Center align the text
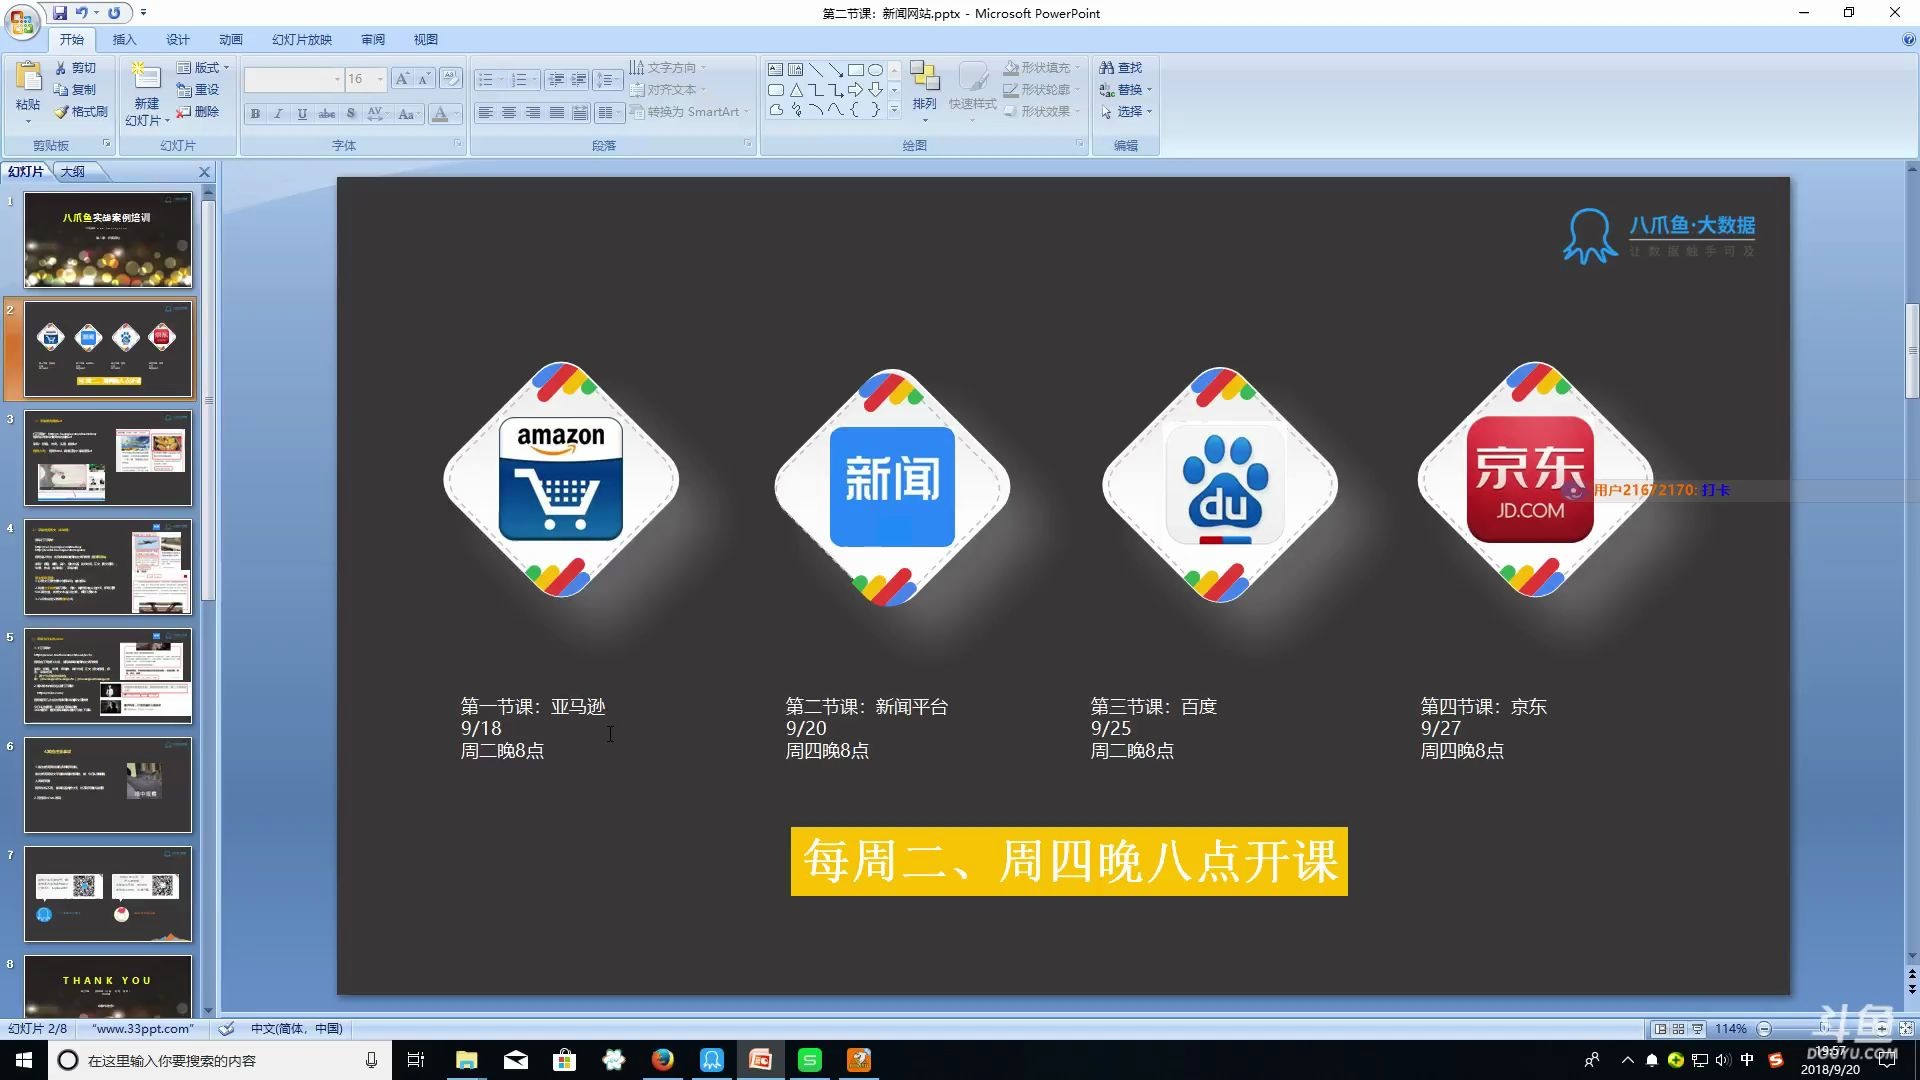 tap(509, 113)
